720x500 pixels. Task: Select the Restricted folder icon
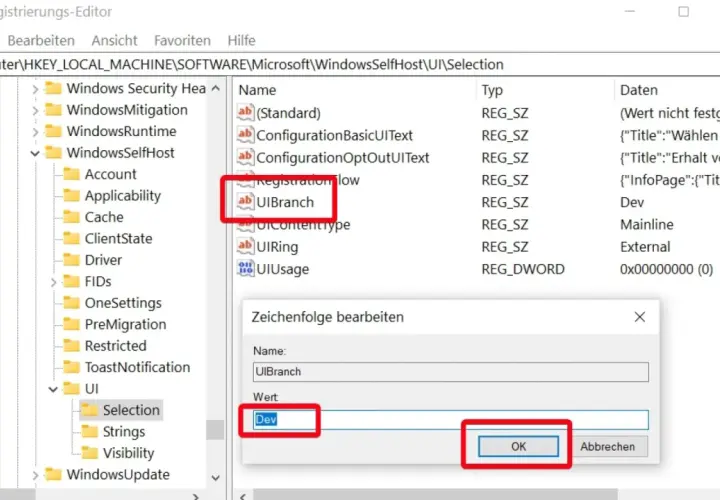click(x=71, y=345)
